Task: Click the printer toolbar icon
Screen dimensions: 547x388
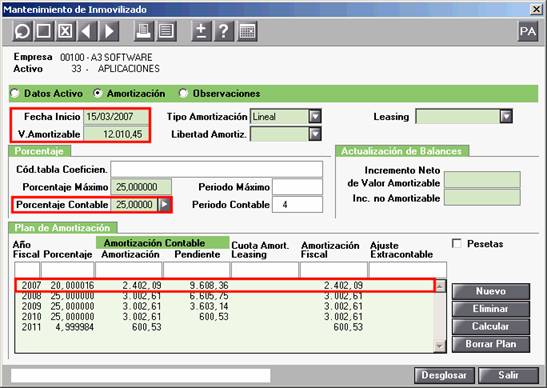Action: tap(144, 31)
